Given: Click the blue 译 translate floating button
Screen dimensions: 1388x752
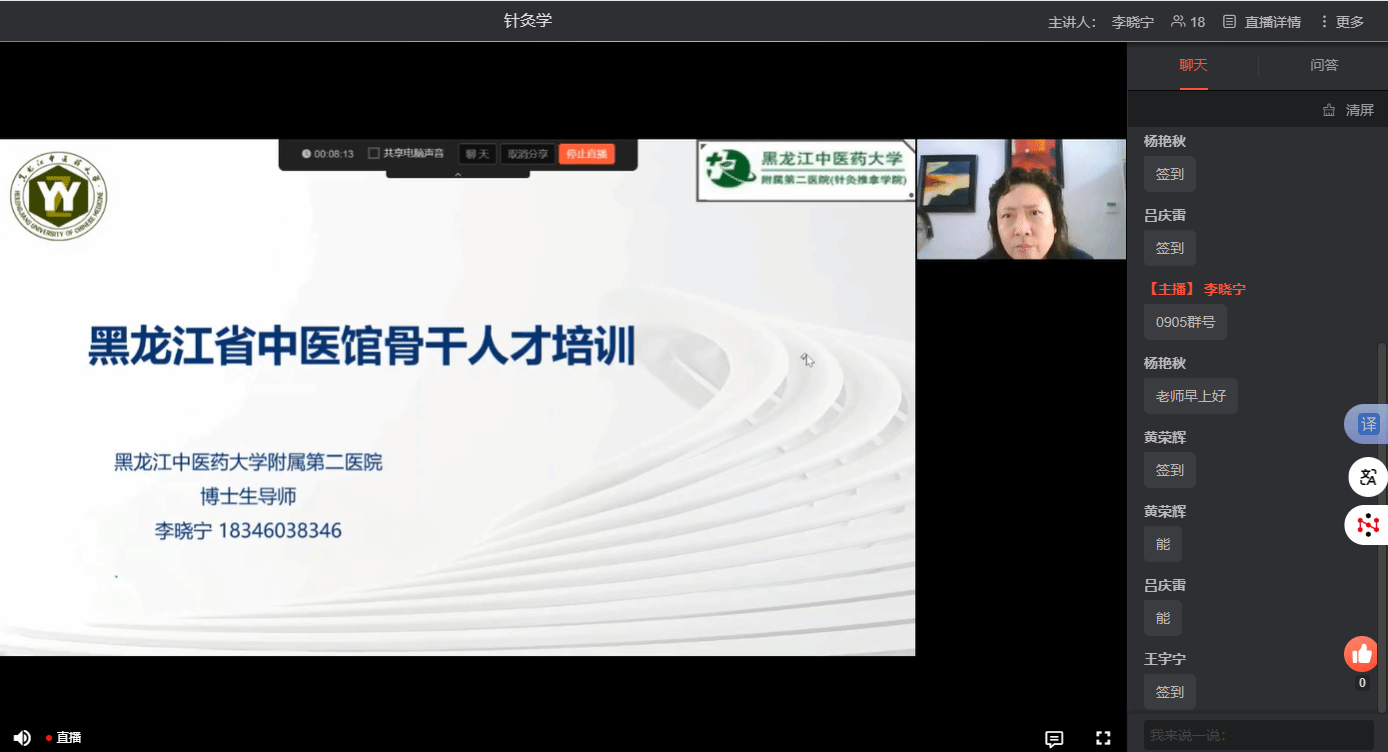Looking at the screenshot, I should (1367, 424).
